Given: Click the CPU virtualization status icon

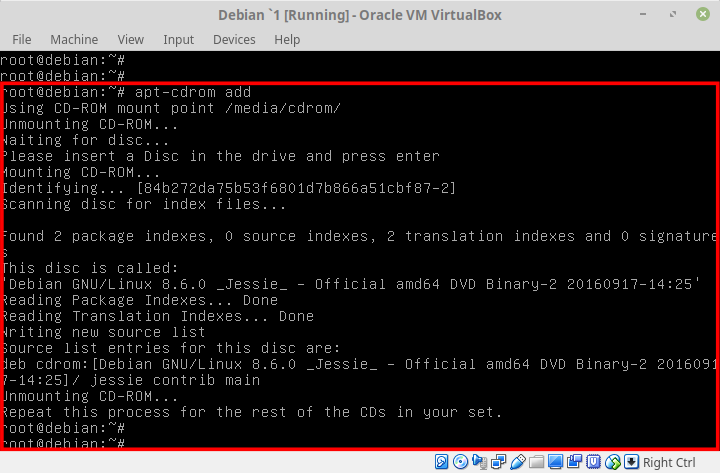Looking at the screenshot, I should coord(593,462).
